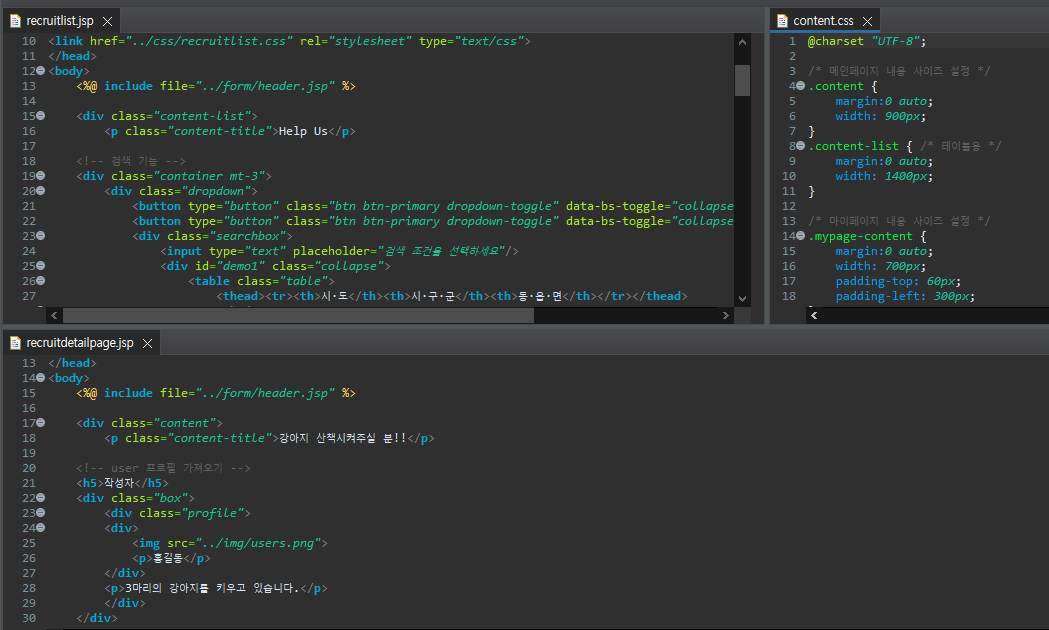Viewport: 1049px width, 630px height.
Task: Click the '검색 기능' comment on line 18
Action: click(130, 161)
